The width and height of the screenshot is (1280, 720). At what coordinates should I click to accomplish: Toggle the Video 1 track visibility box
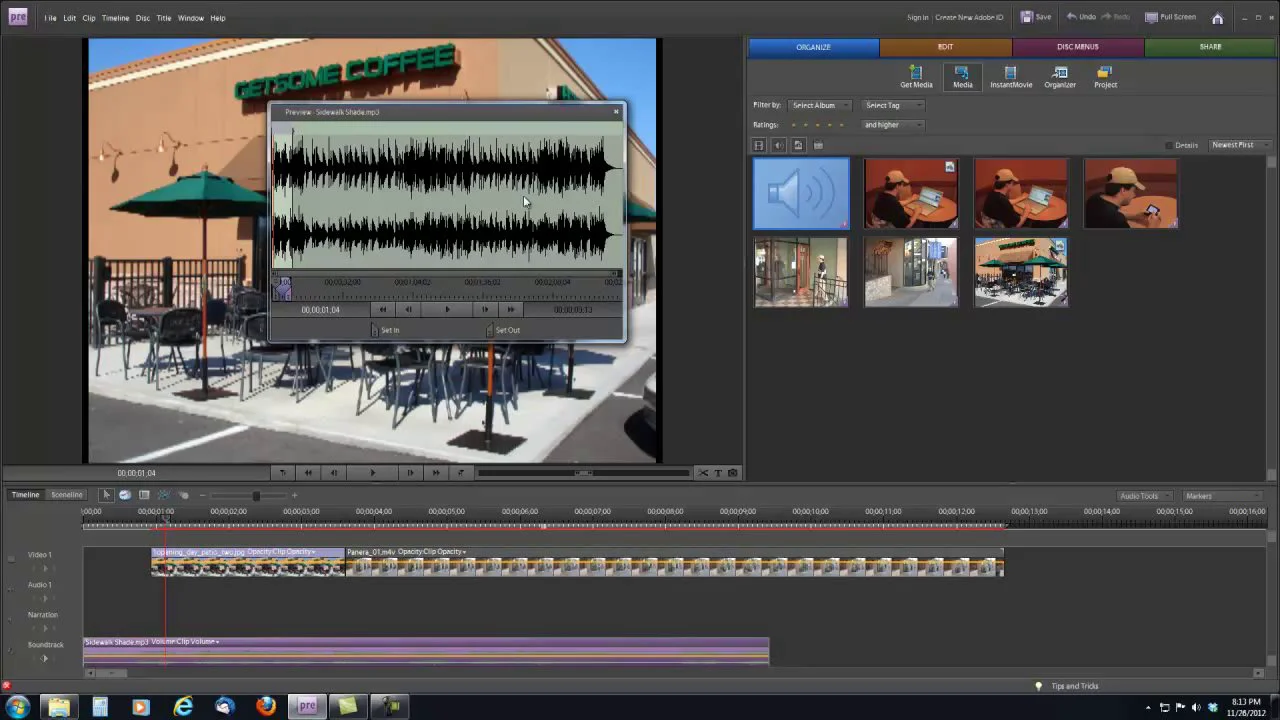coord(11,559)
